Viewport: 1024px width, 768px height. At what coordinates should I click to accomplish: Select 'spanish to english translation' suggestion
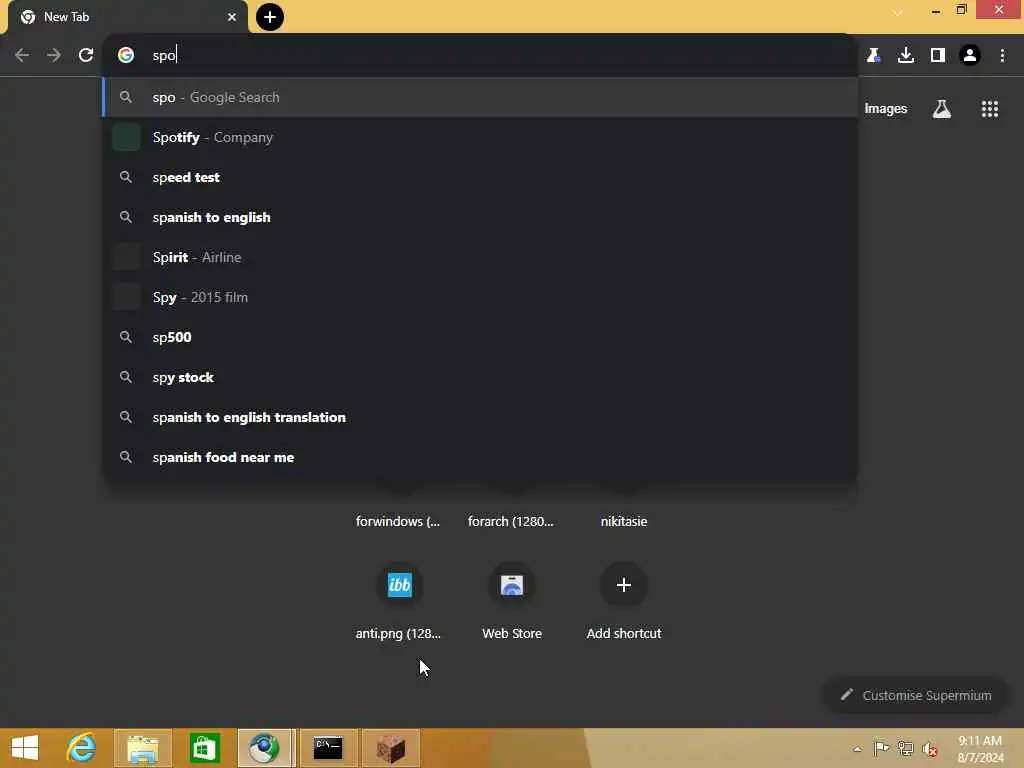click(480, 417)
